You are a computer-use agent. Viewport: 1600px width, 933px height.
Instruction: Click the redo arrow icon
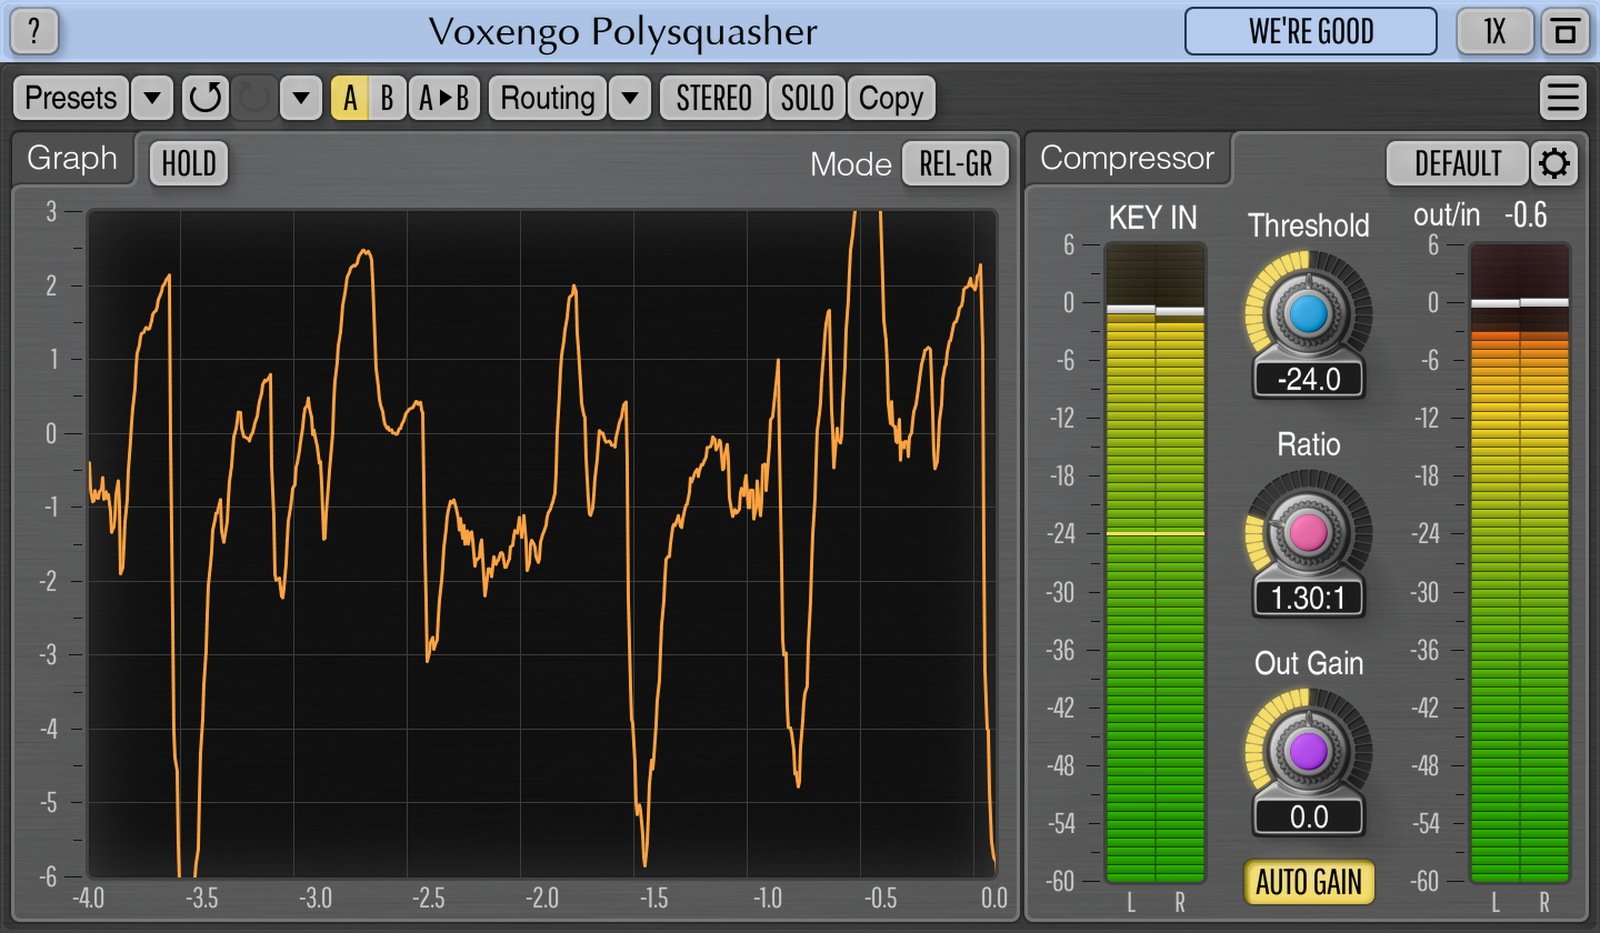coord(253,97)
